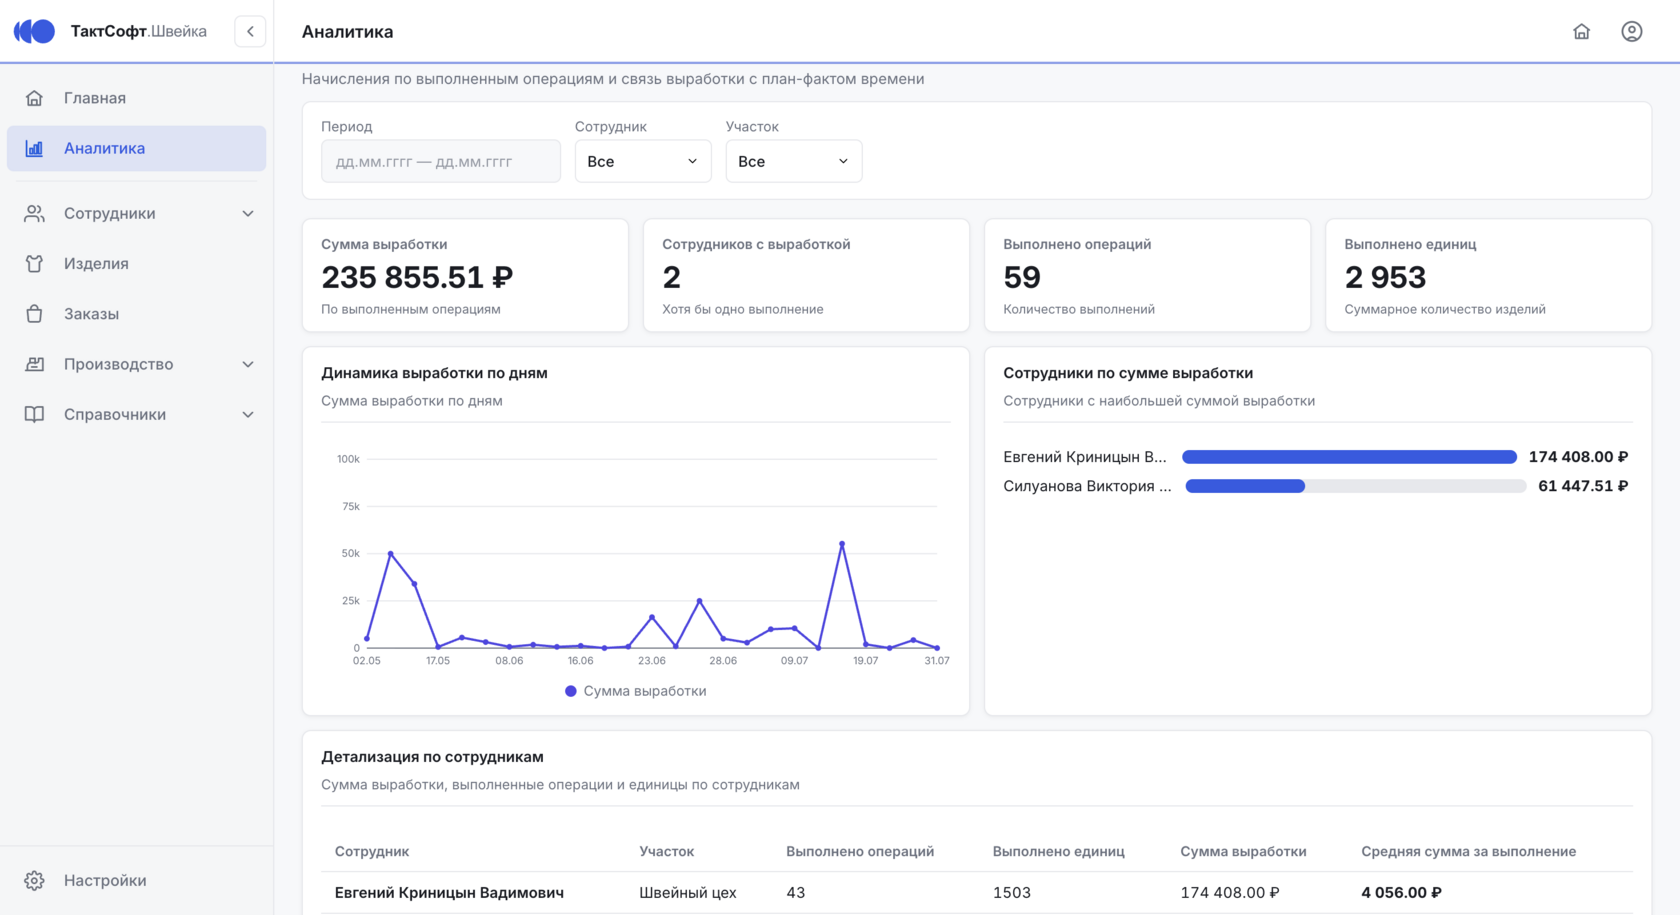Image resolution: width=1680 pixels, height=915 pixels.
Task: Click the Настройки gear icon
Action: point(34,881)
